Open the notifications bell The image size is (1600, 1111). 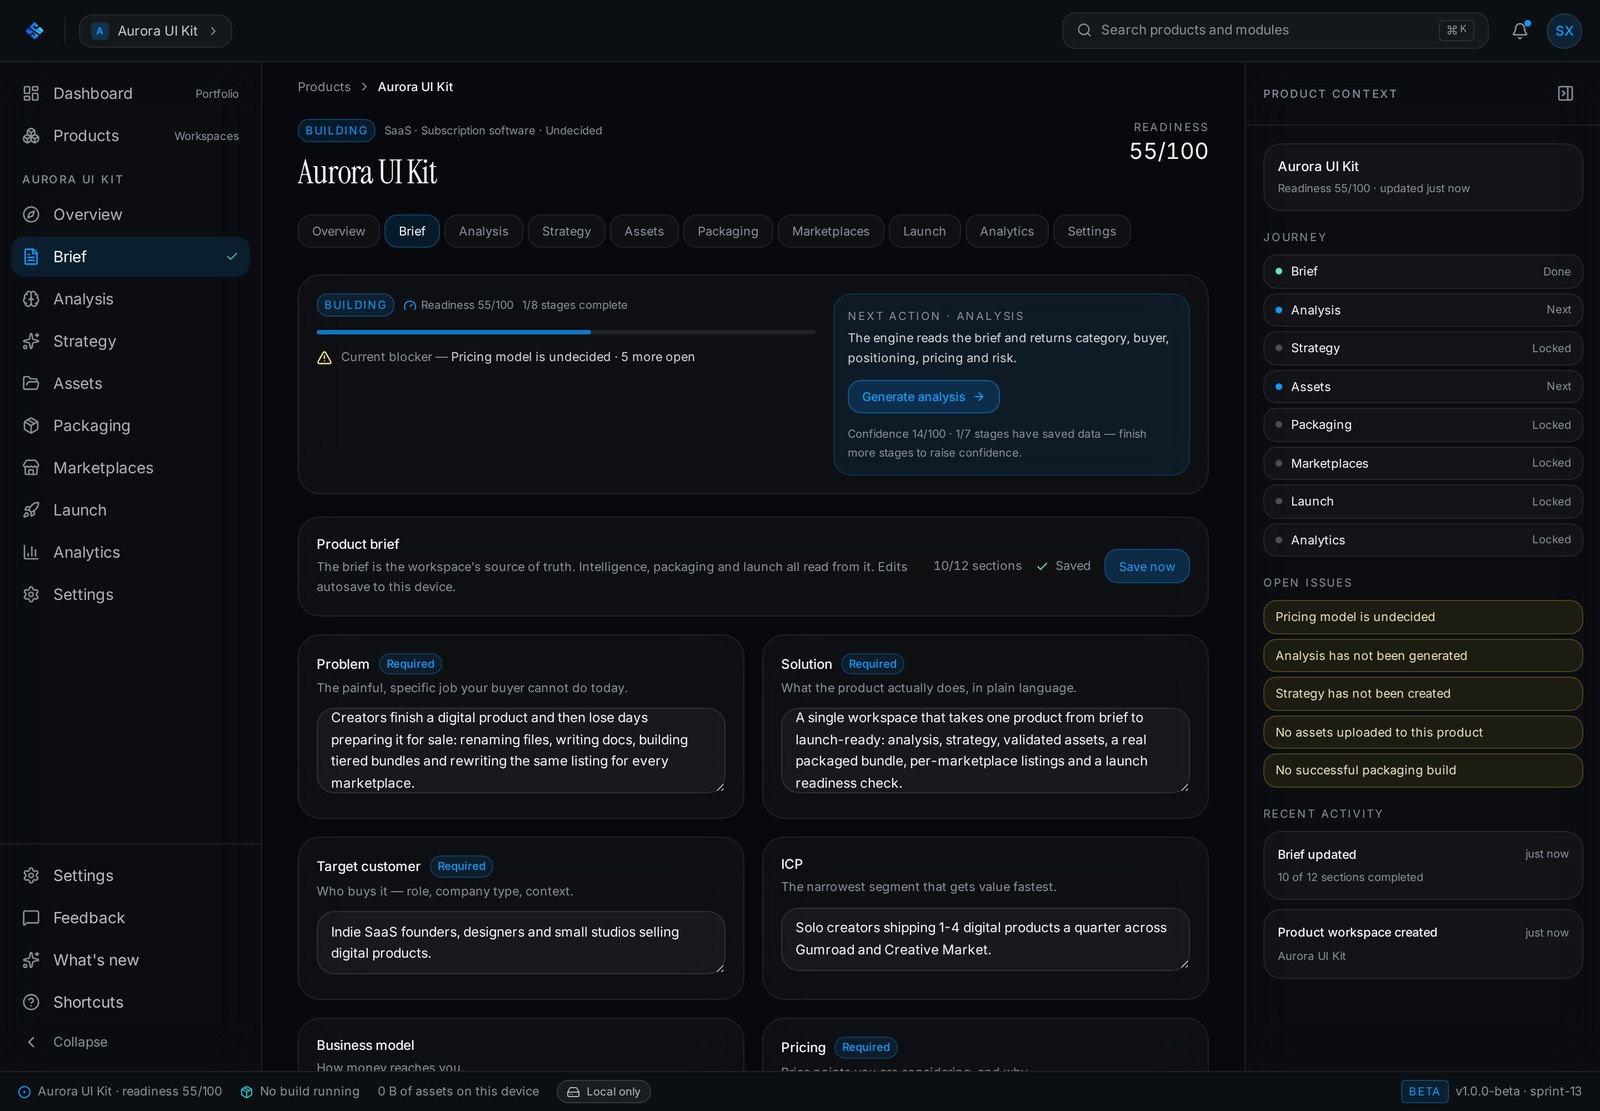(x=1520, y=30)
